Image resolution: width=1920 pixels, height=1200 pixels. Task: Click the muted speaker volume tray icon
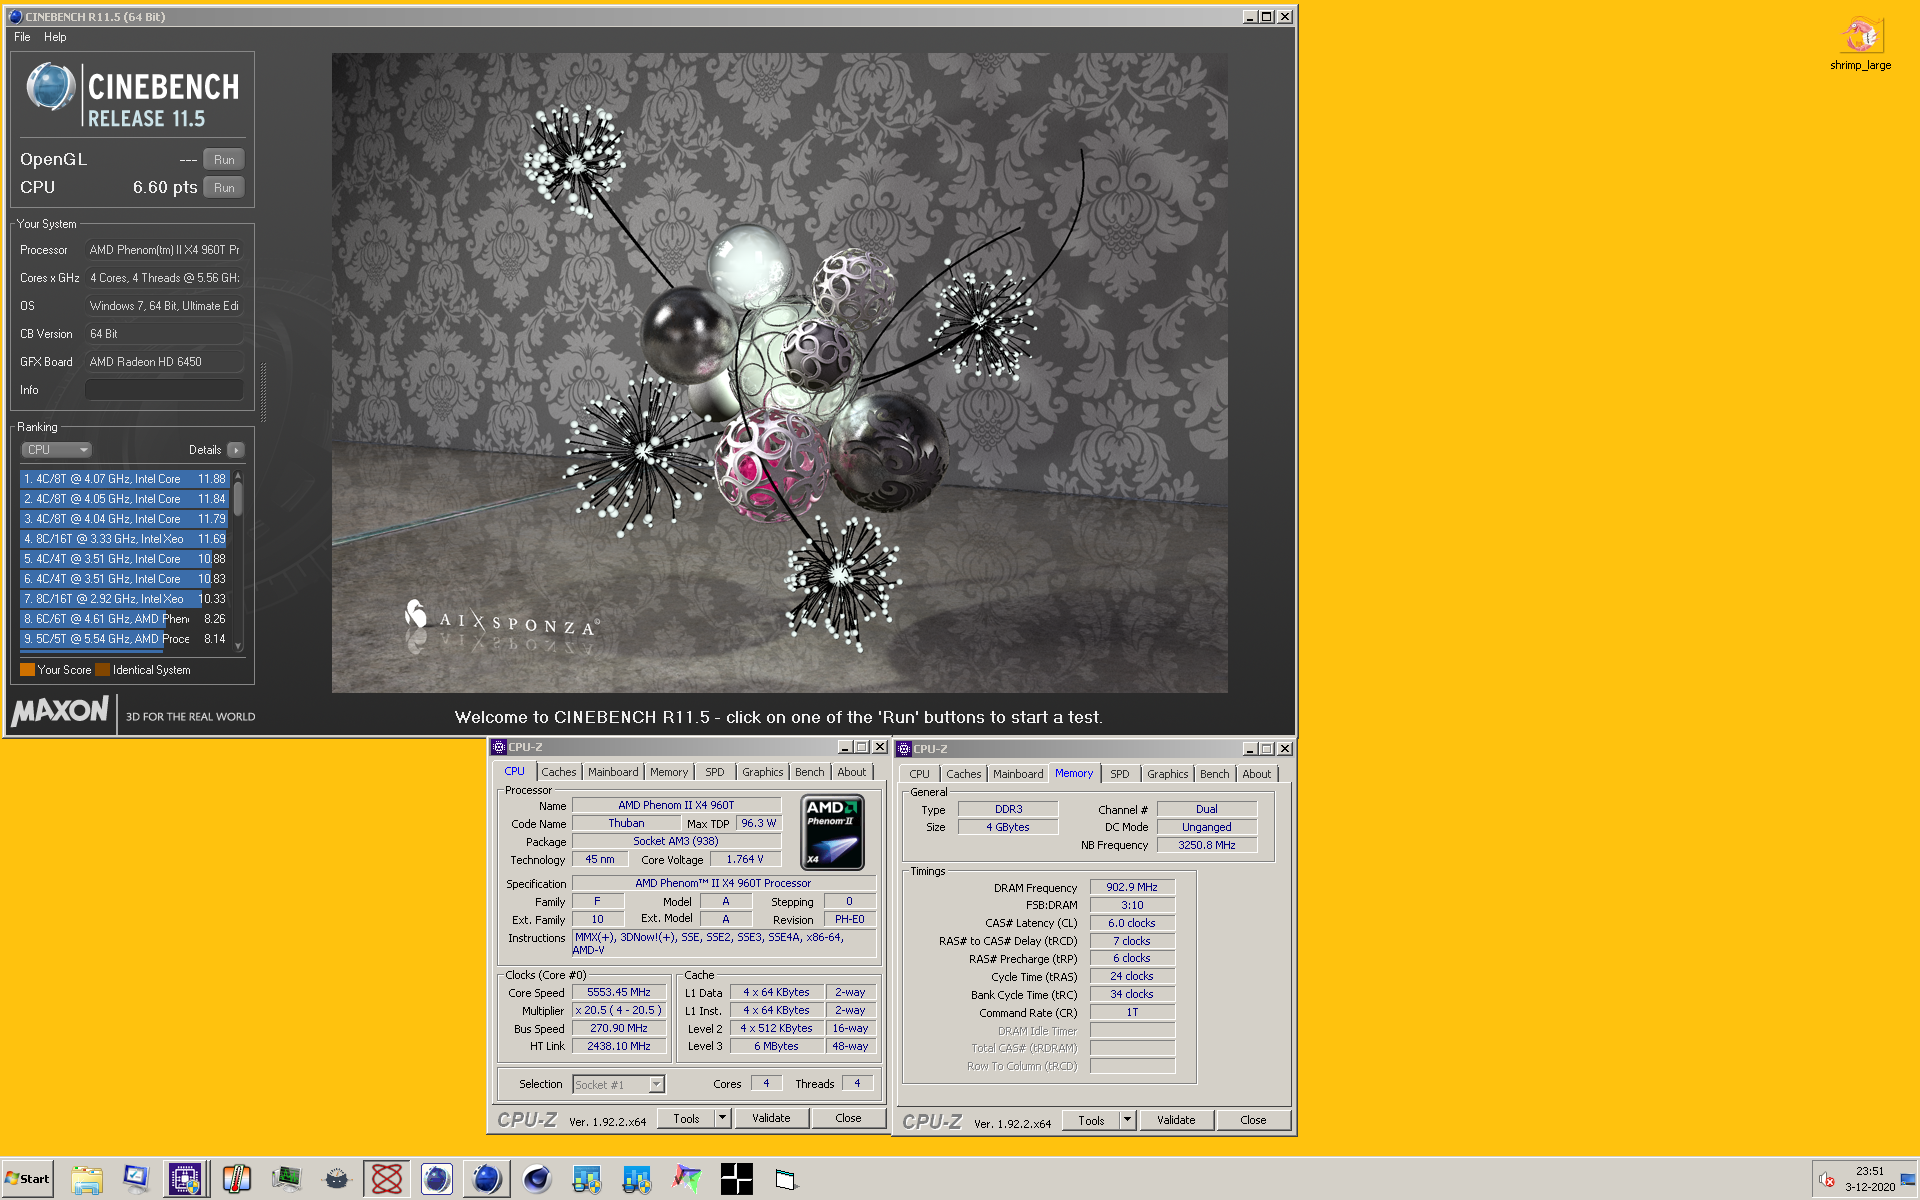pyautogui.click(x=1827, y=1179)
